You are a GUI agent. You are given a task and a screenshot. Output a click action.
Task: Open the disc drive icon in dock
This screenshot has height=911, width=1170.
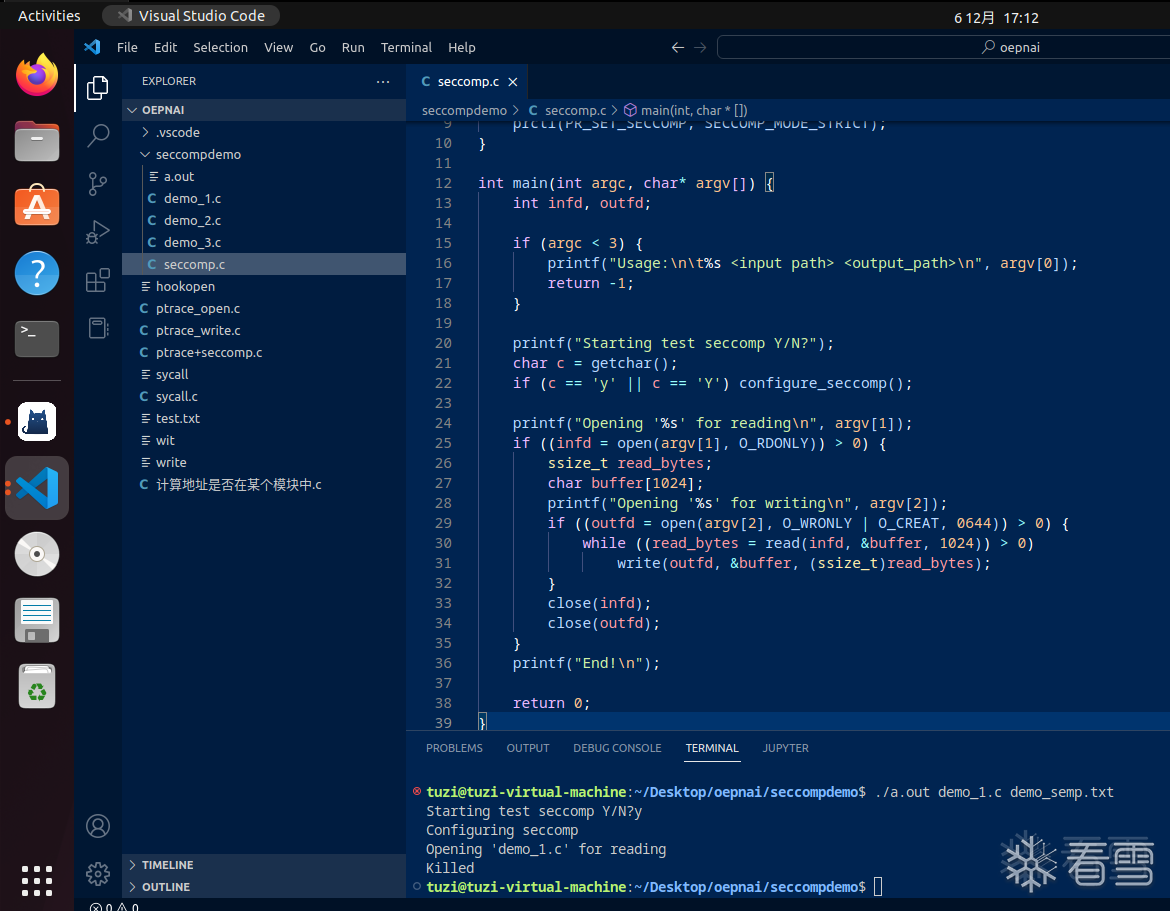point(37,554)
